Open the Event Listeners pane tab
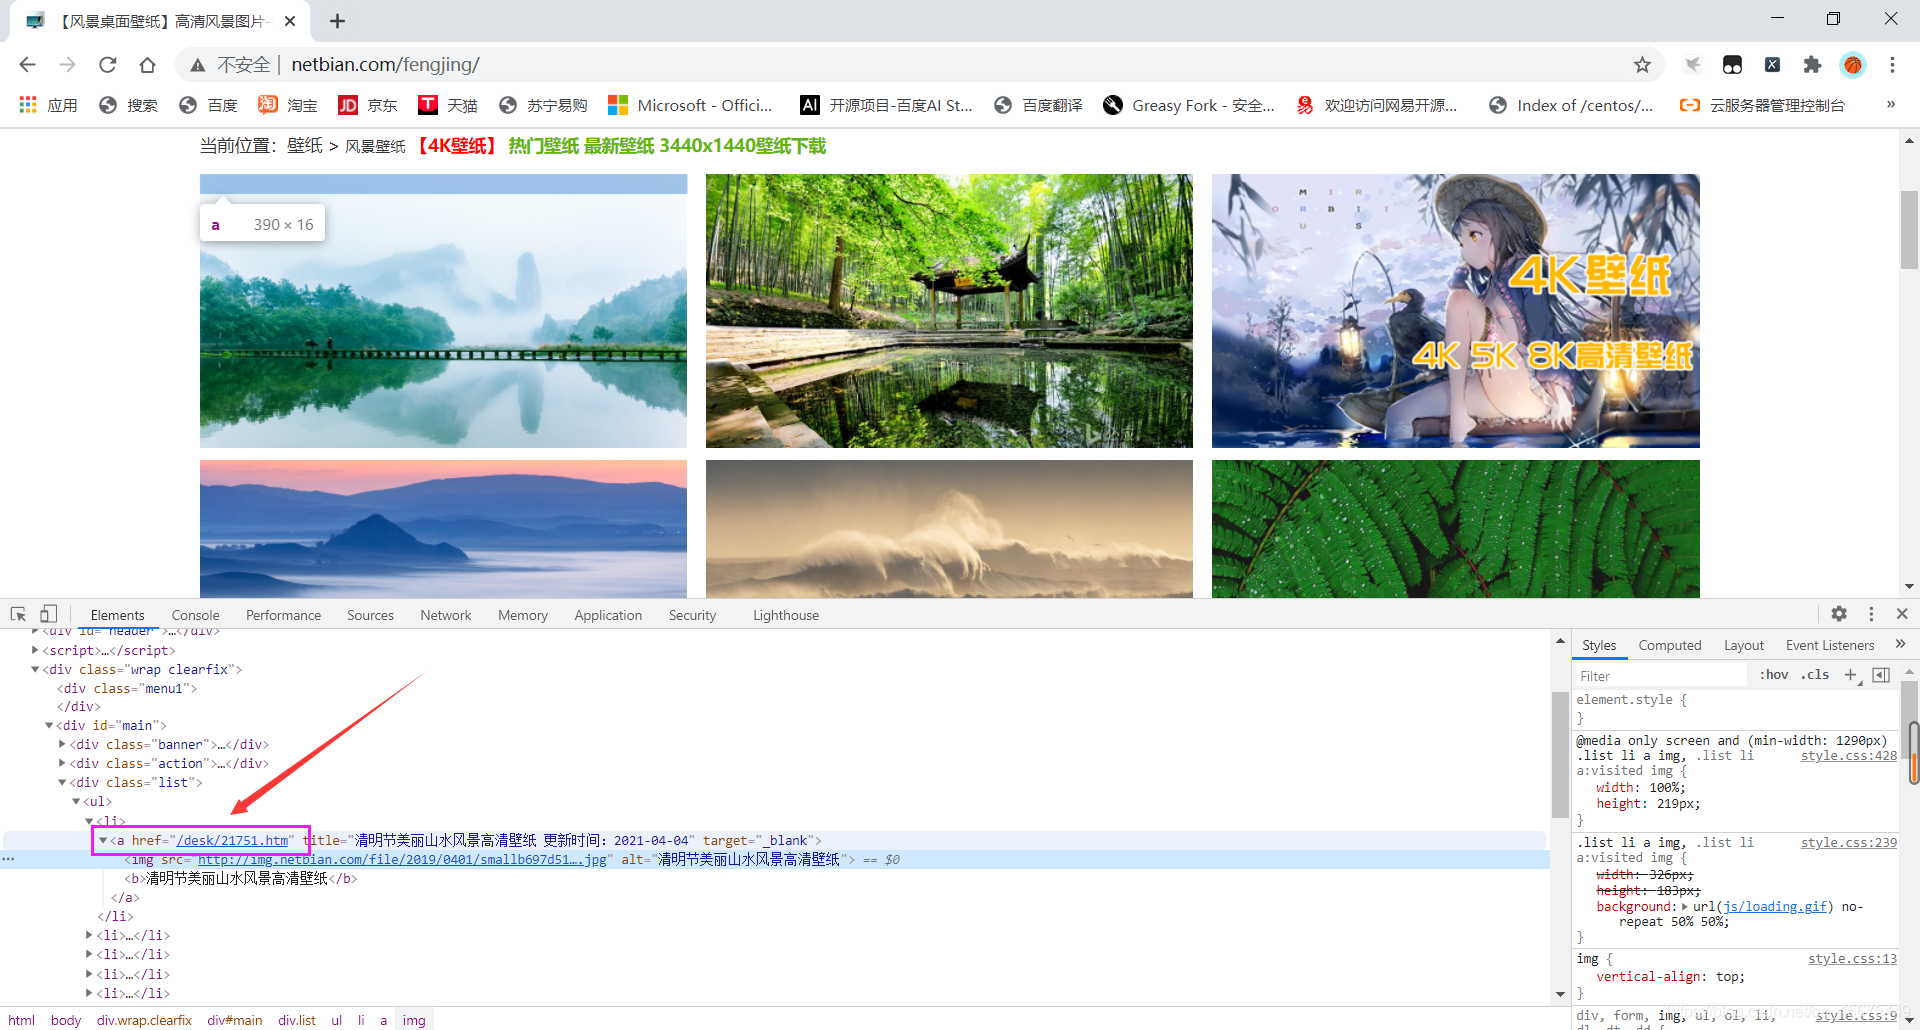Viewport: 1920px width, 1030px height. (1830, 645)
